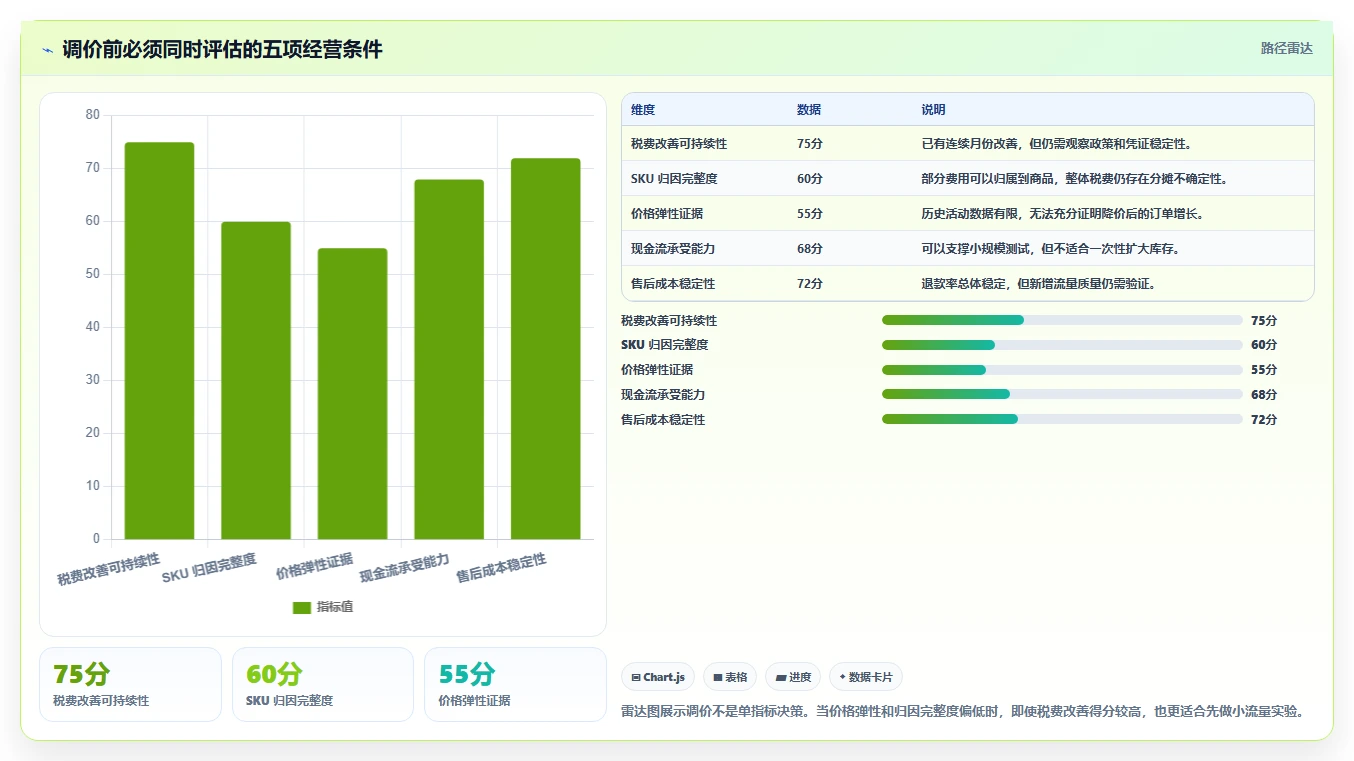Click the 税费改善可持续性 progress bar at 75分
The image size is (1354, 761).
click(1062, 320)
